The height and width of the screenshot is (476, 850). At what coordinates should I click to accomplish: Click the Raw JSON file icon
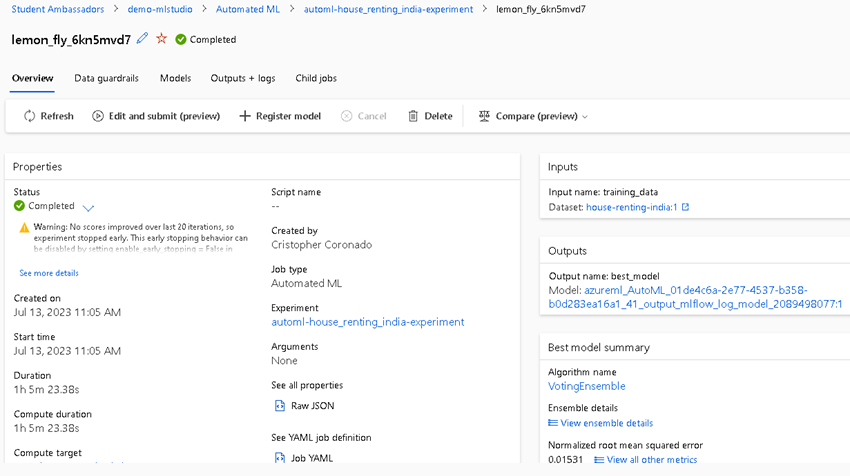point(280,406)
